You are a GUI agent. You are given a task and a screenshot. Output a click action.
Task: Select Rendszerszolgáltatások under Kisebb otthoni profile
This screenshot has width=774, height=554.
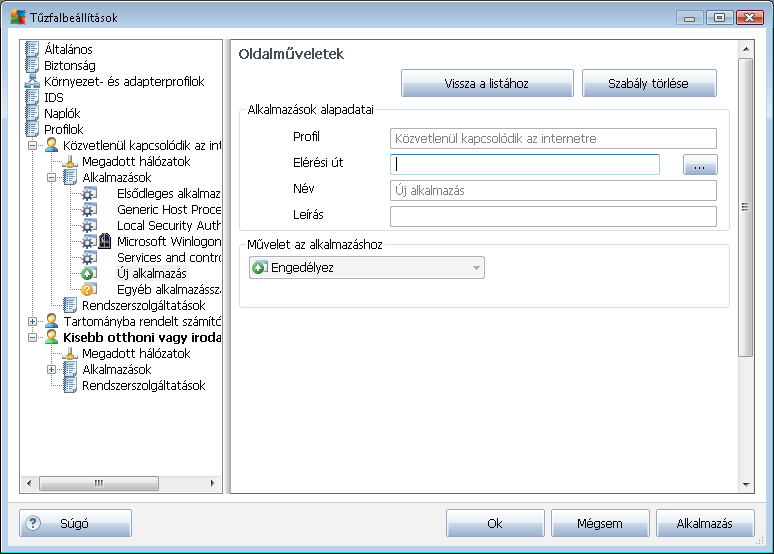tap(144, 386)
